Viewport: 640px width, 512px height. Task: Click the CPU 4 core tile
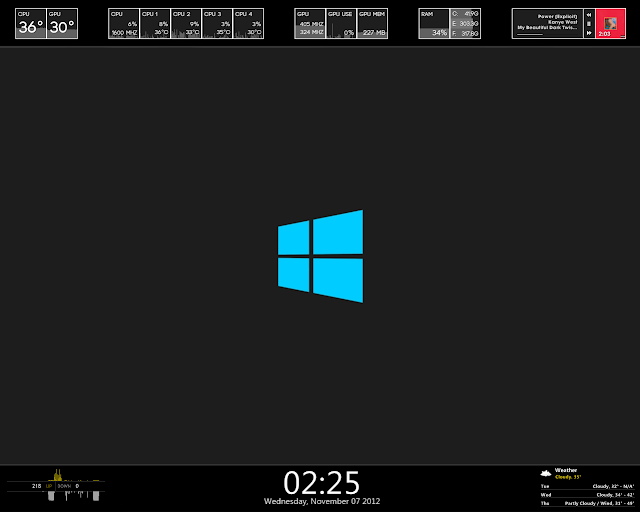pos(248,24)
